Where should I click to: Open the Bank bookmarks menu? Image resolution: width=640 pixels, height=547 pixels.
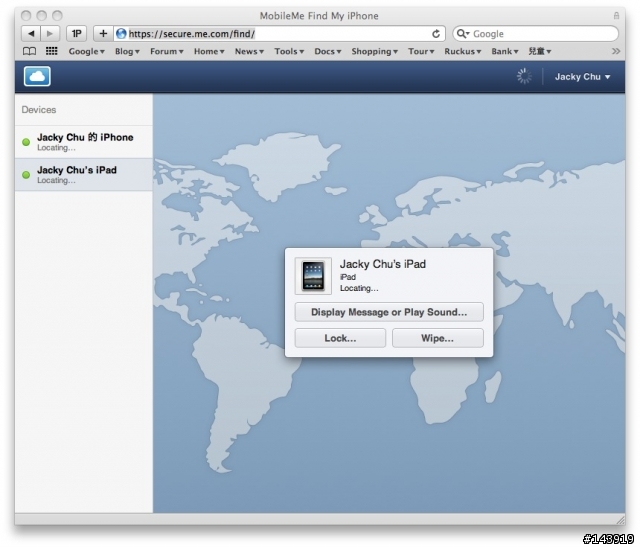pyautogui.click(x=504, y=51)
